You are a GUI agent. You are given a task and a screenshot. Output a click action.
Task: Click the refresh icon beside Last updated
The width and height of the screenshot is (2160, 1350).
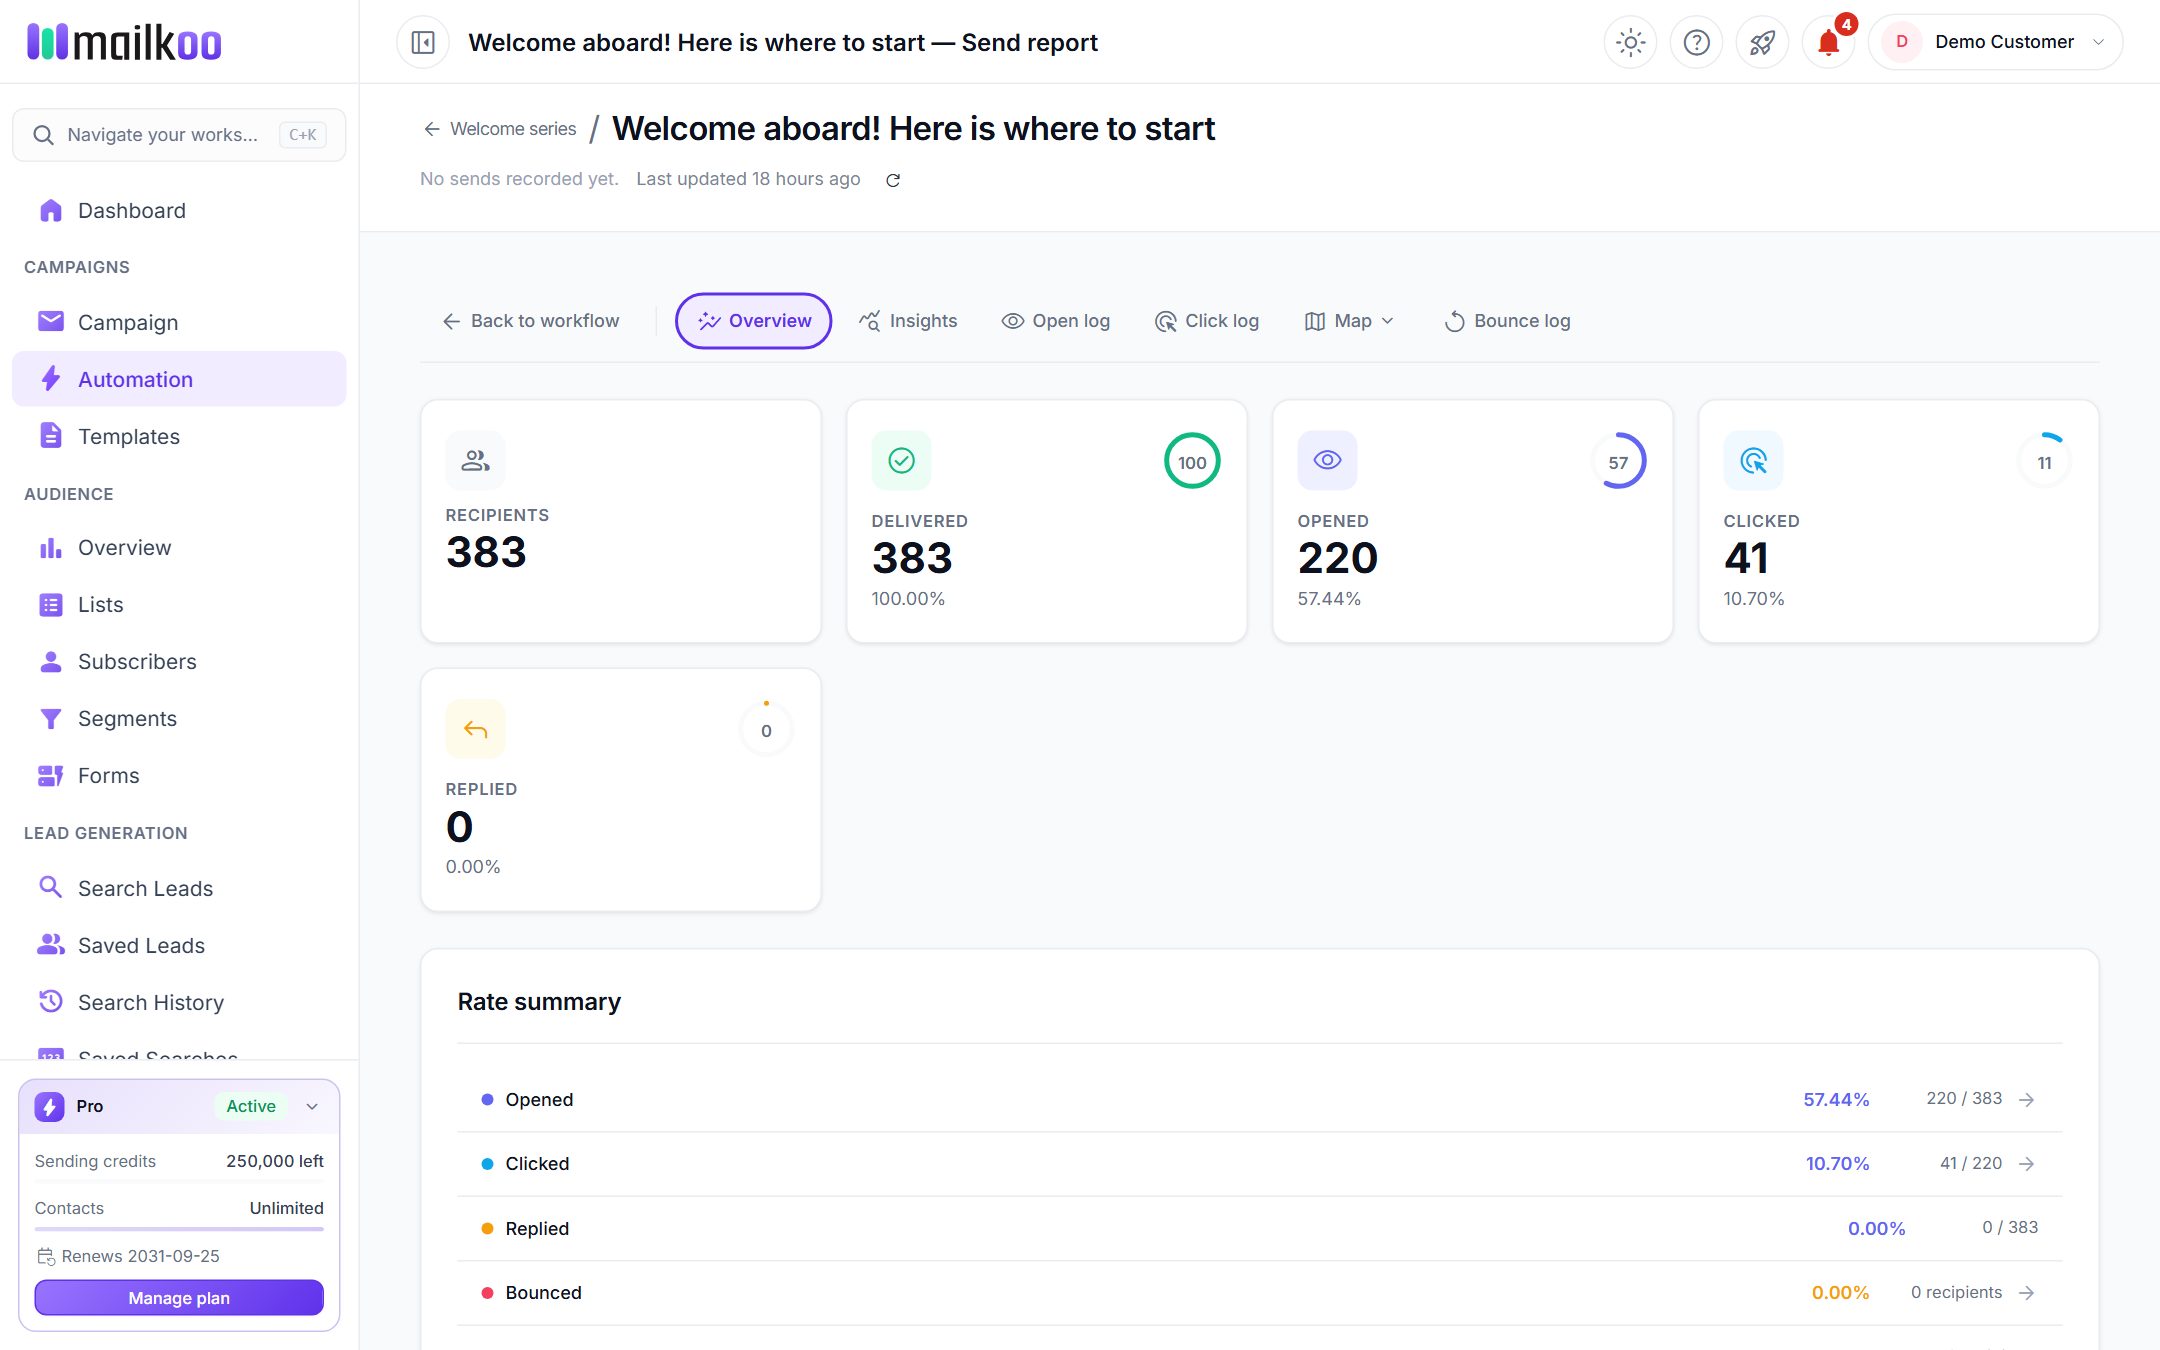pyautogui.click(x=893, y=180)
